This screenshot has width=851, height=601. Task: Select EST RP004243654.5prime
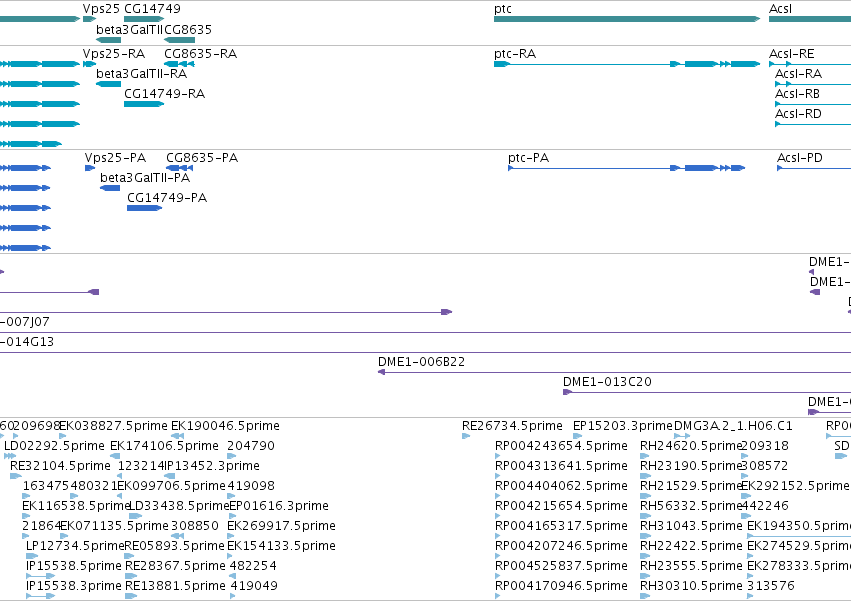click(561, 446)
